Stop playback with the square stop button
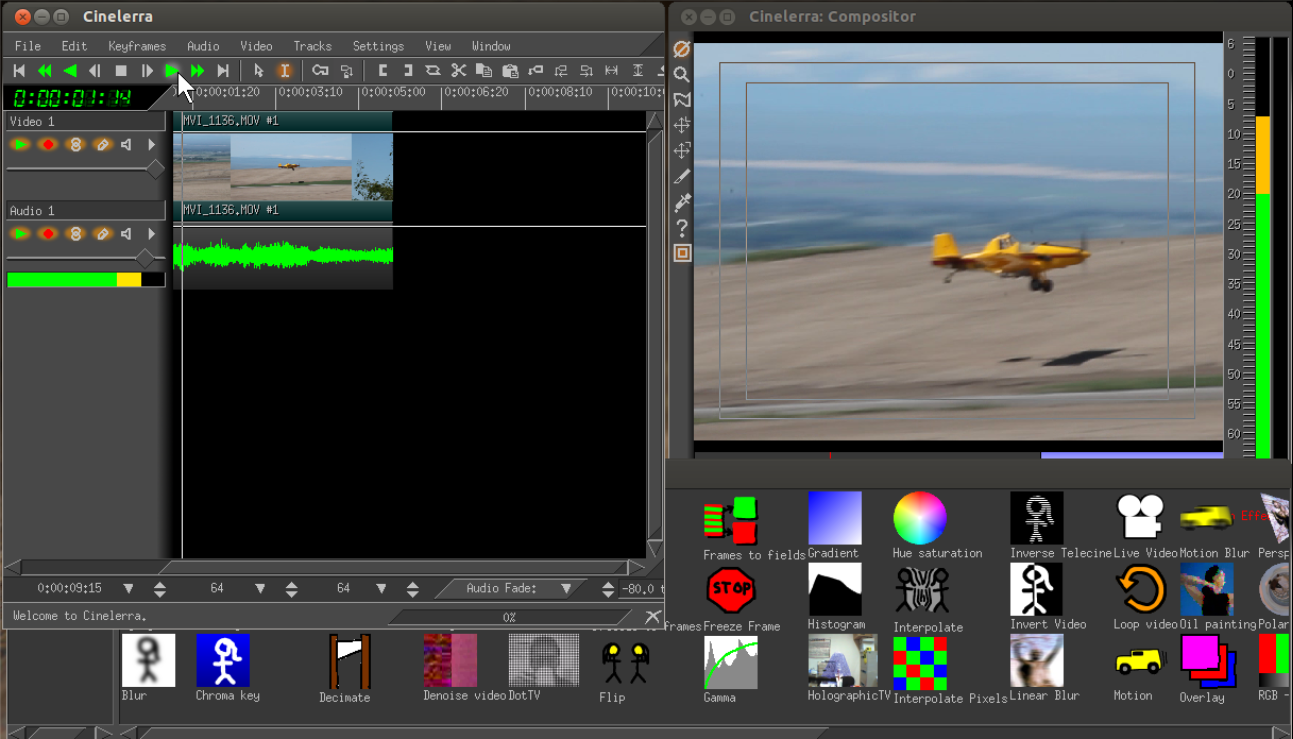The image size is (1293, 739). point(121,71)
